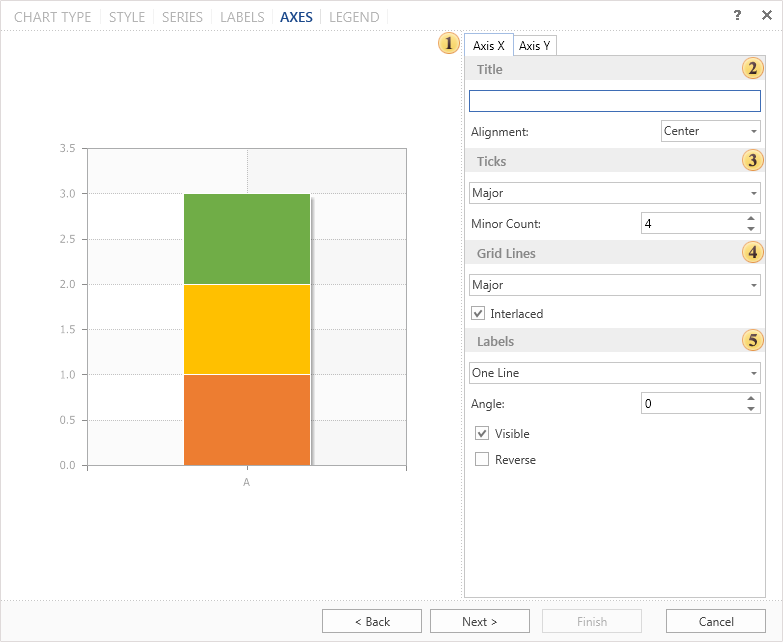The image size is (783, 642).
Task: Click the axis Title text field
Action: pos(614,101)
